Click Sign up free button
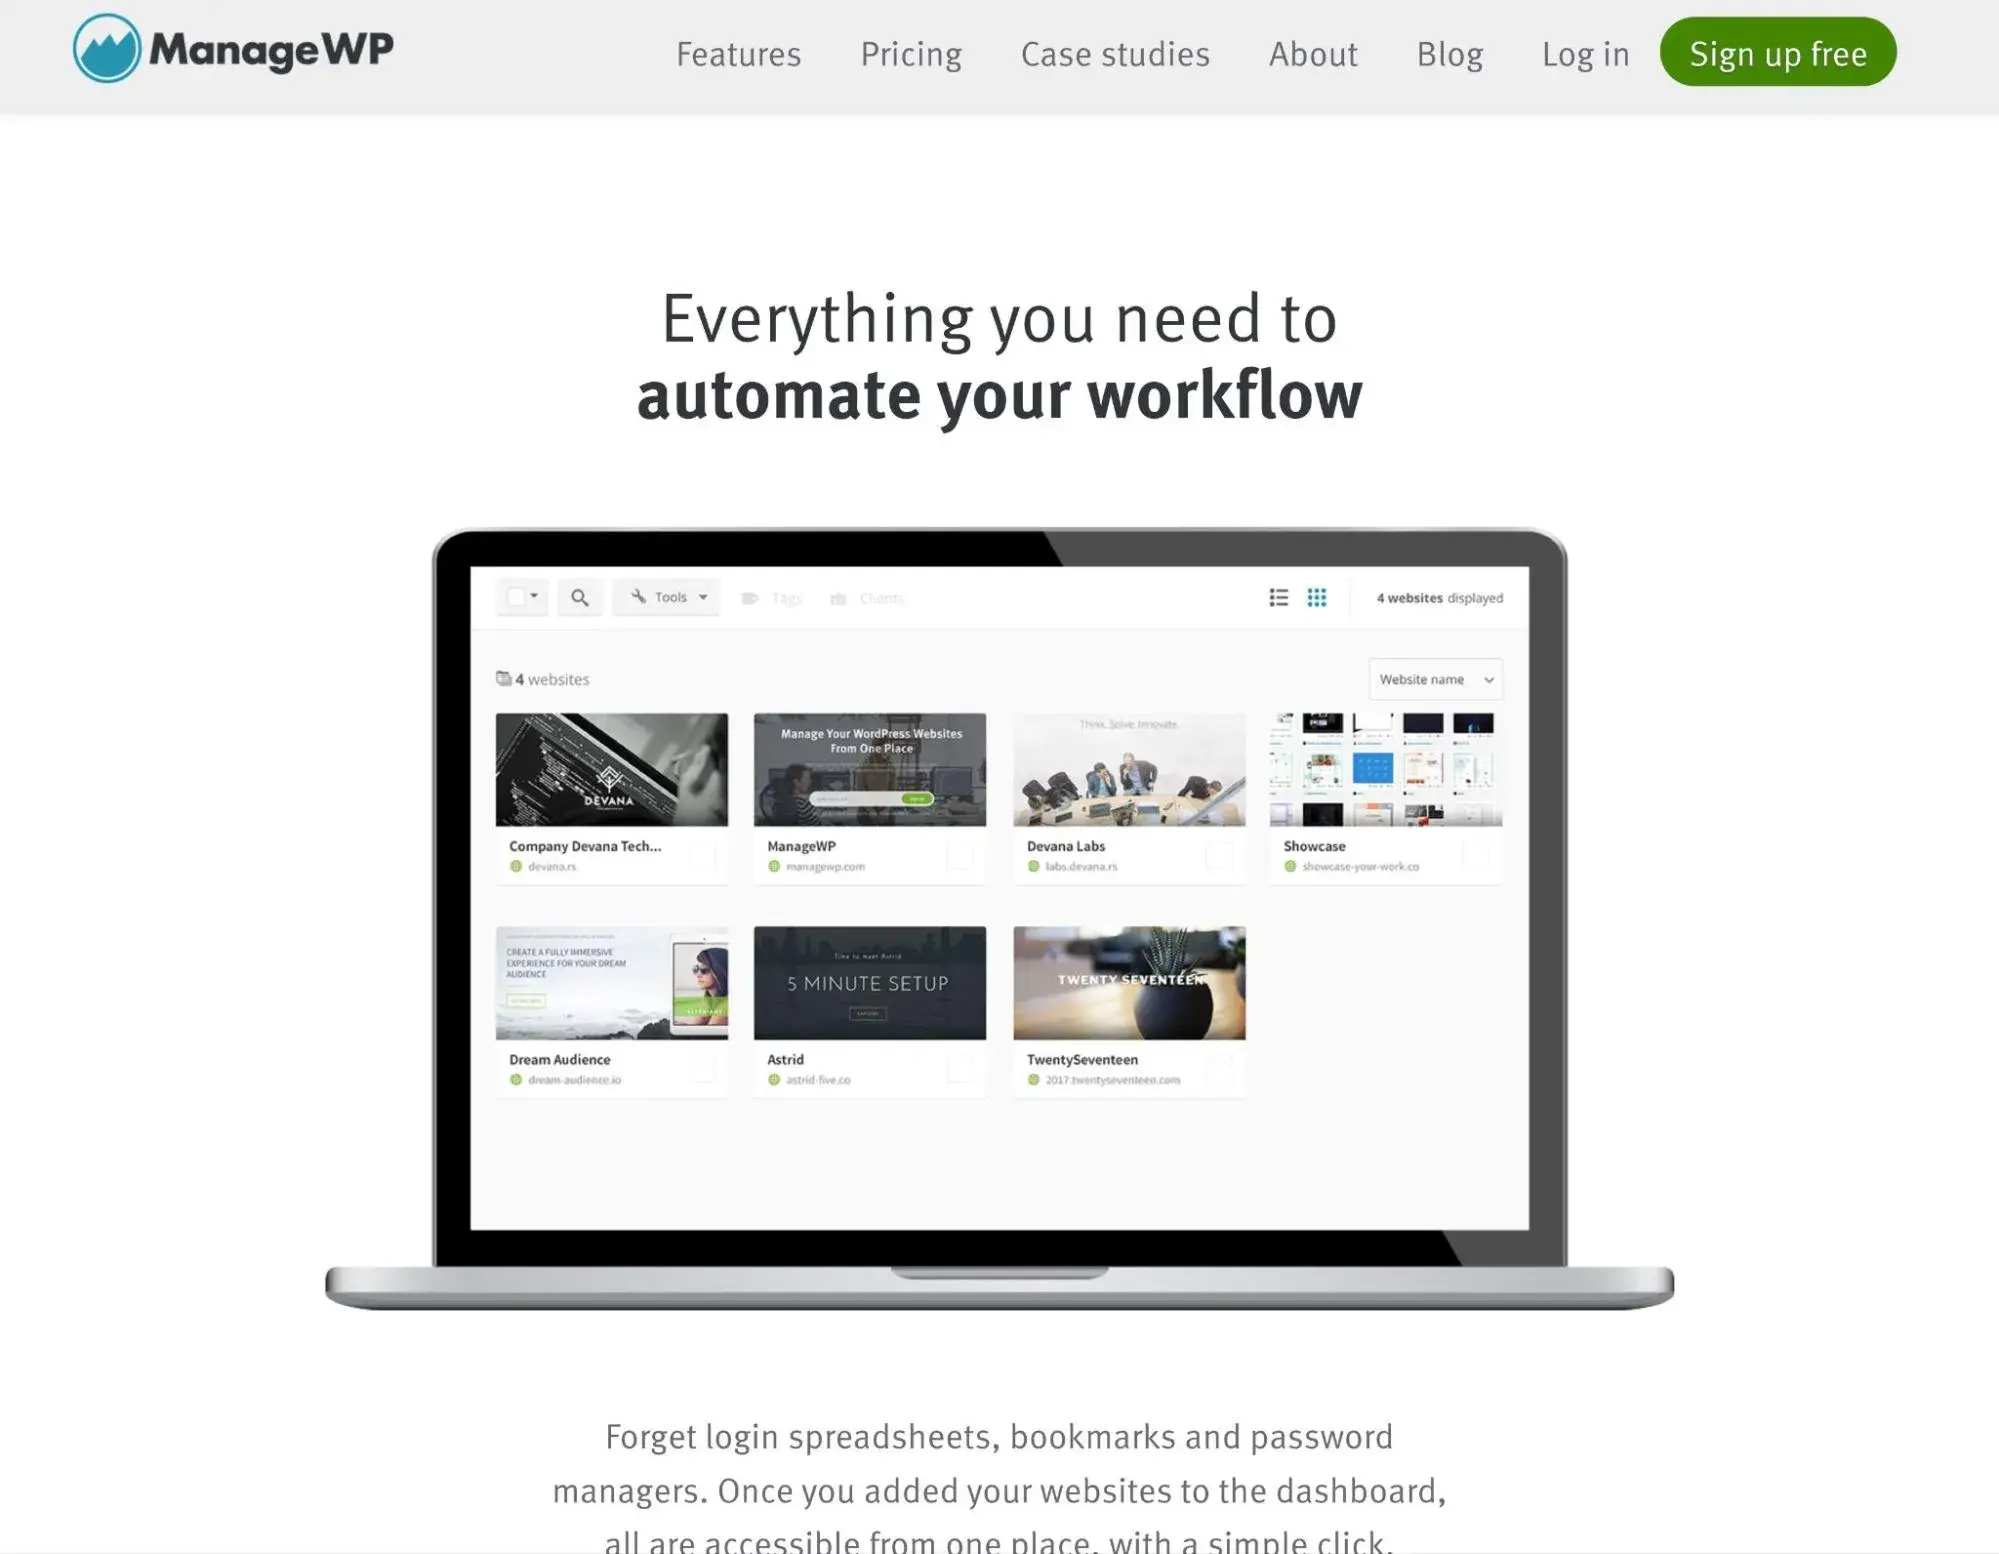 pyautogui.click(x=1778, y=50)
